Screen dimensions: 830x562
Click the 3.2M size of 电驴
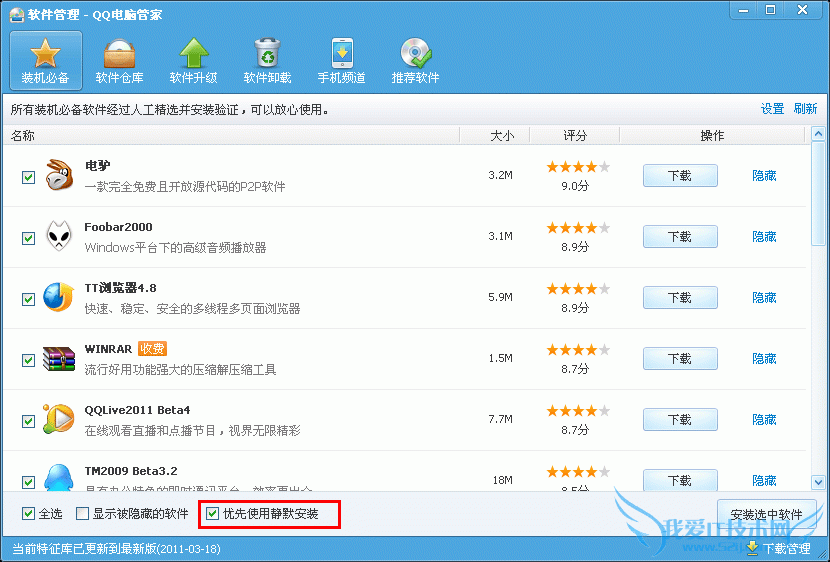500,175
